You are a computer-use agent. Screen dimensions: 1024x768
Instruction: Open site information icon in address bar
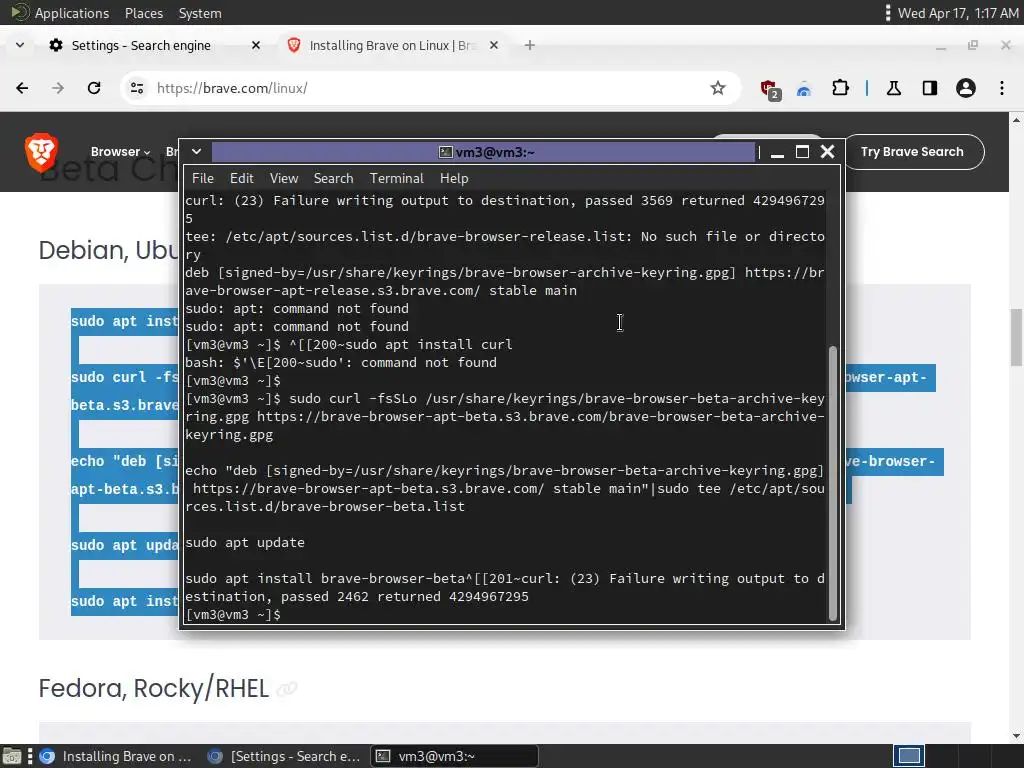click(x=136, y=88)
